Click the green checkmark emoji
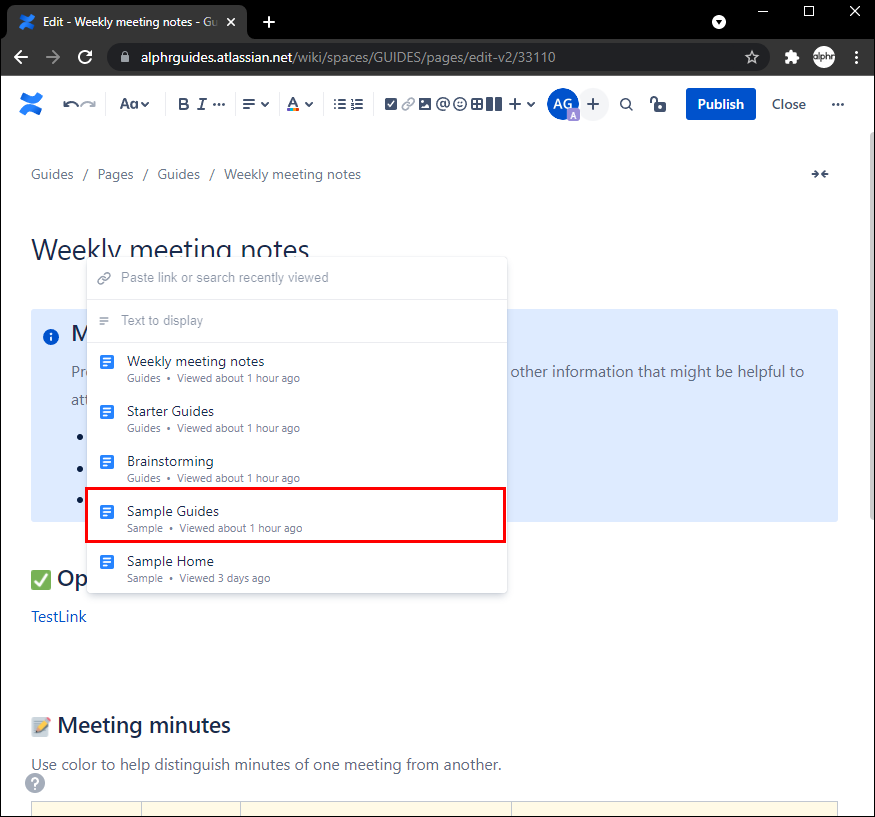Screen dimensions: 875x817 click(x=41, y=580)
